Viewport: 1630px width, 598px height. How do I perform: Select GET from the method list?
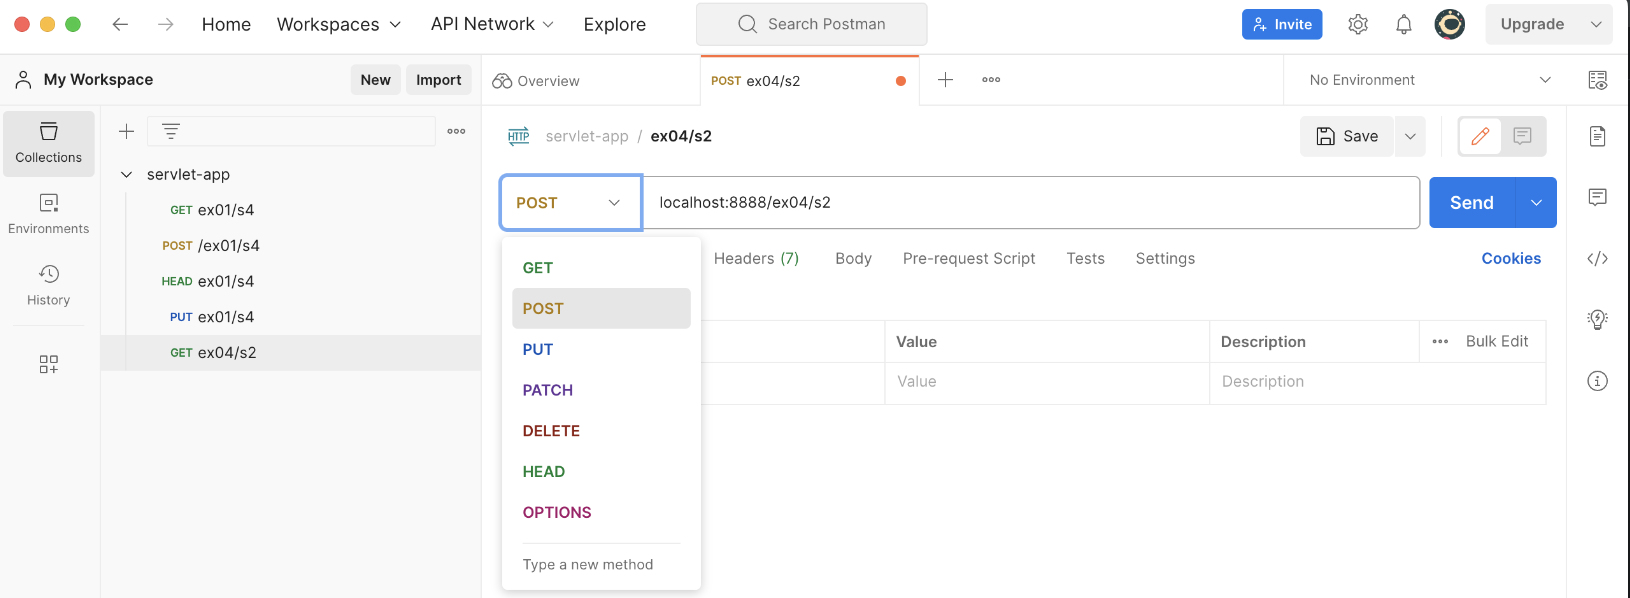coord(601,268)
